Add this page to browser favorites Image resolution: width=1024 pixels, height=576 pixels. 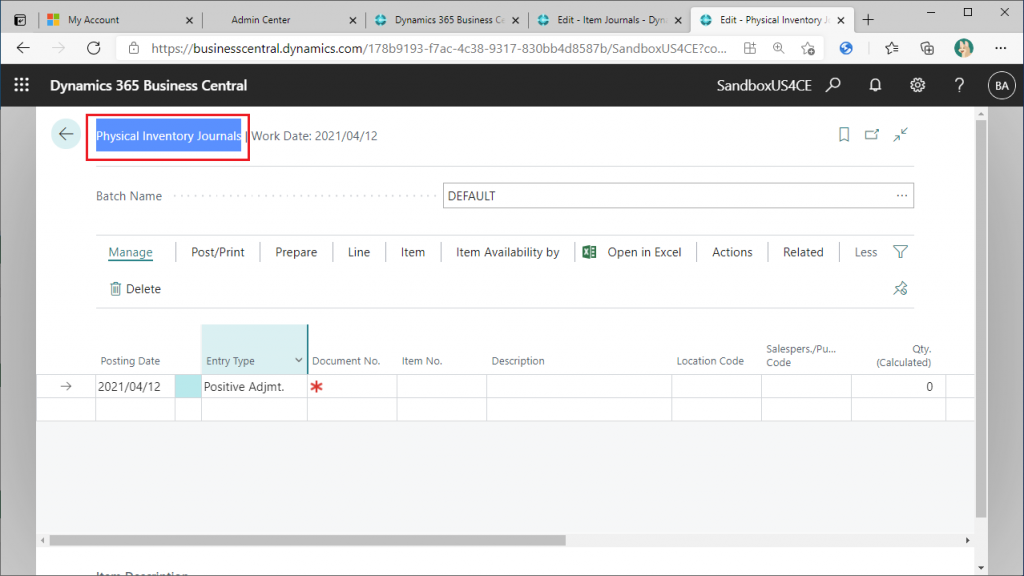click(x=808, y=48)
